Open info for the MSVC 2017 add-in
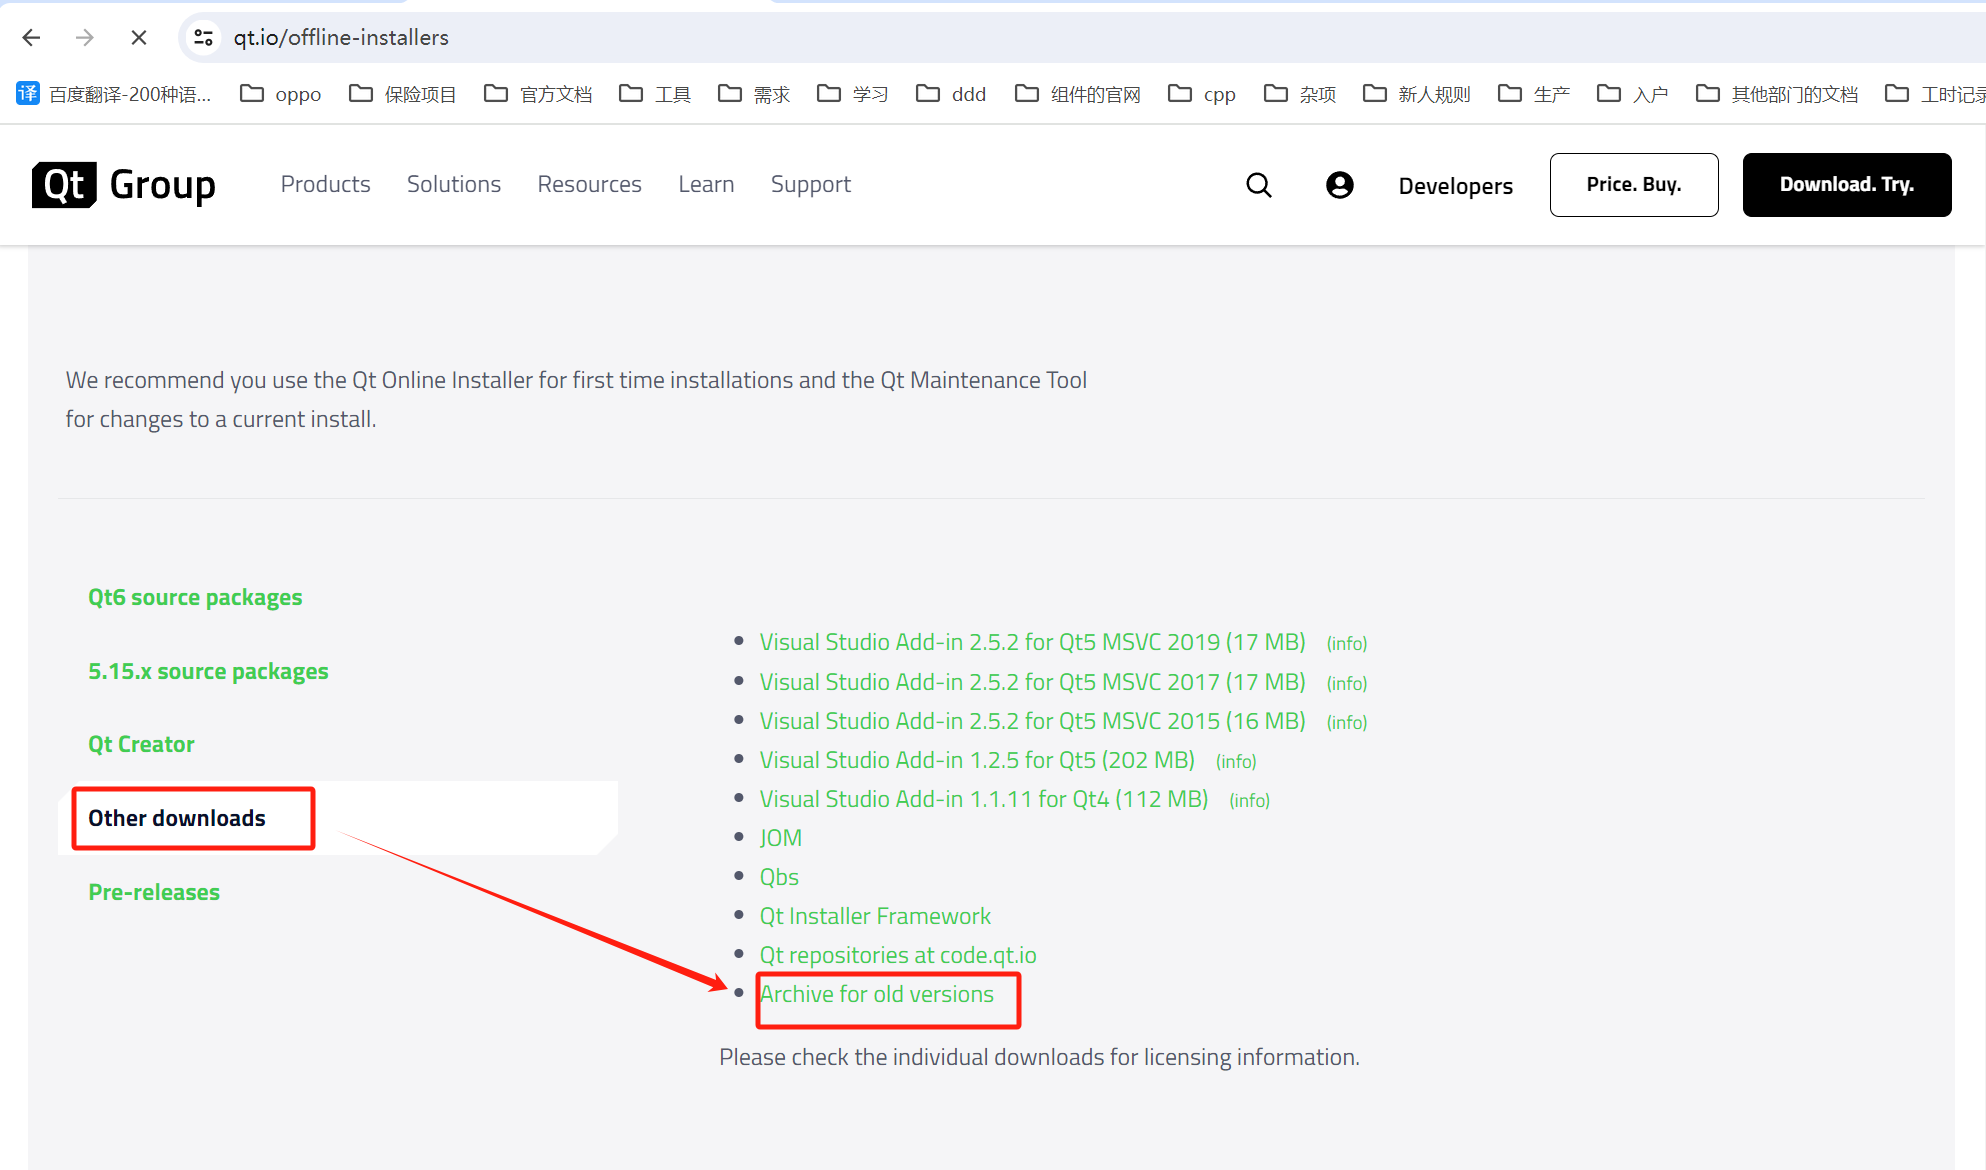This screenshot has height=1170, width=1986. coord(1346,684)
